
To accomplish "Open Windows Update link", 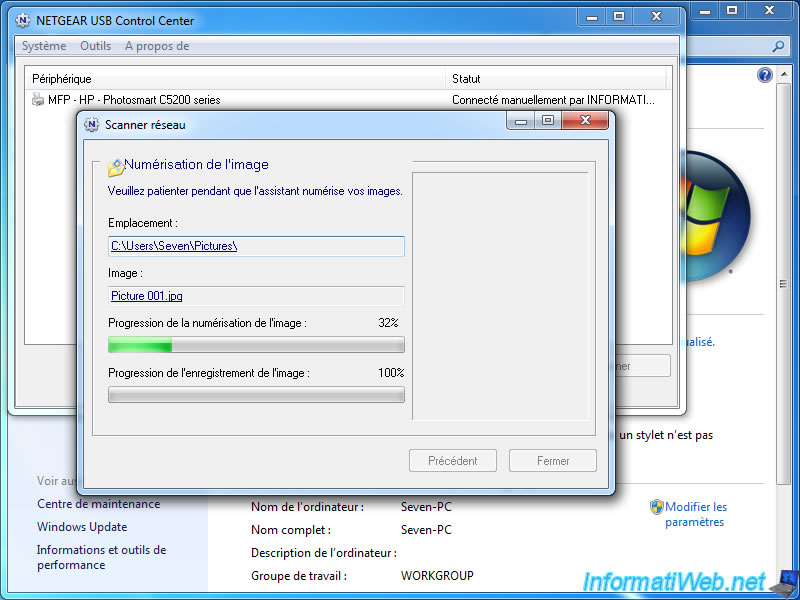I will click(x=82, y=527).
